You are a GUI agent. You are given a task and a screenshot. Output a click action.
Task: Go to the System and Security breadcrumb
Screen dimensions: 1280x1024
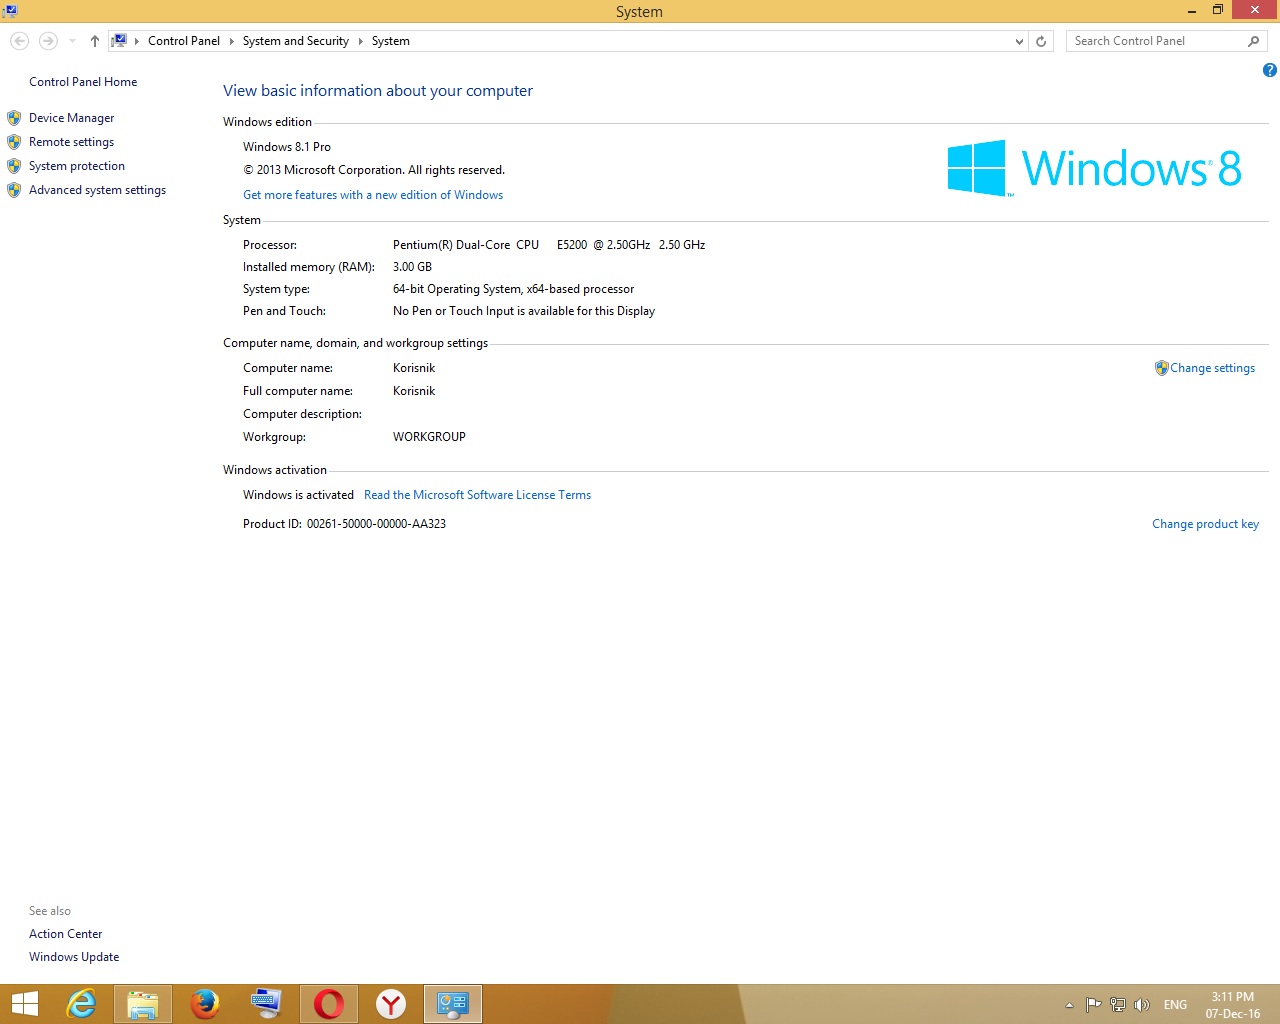[296, 41]
